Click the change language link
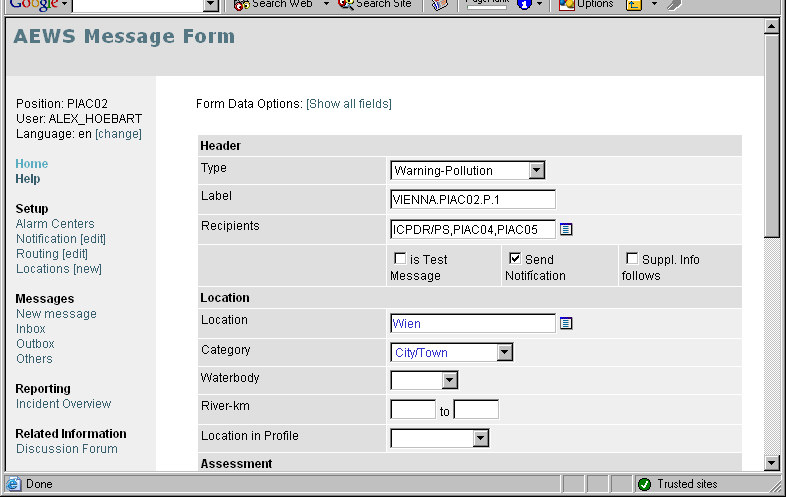Viewport: 786px width, 497px height. tap(118, 134)
